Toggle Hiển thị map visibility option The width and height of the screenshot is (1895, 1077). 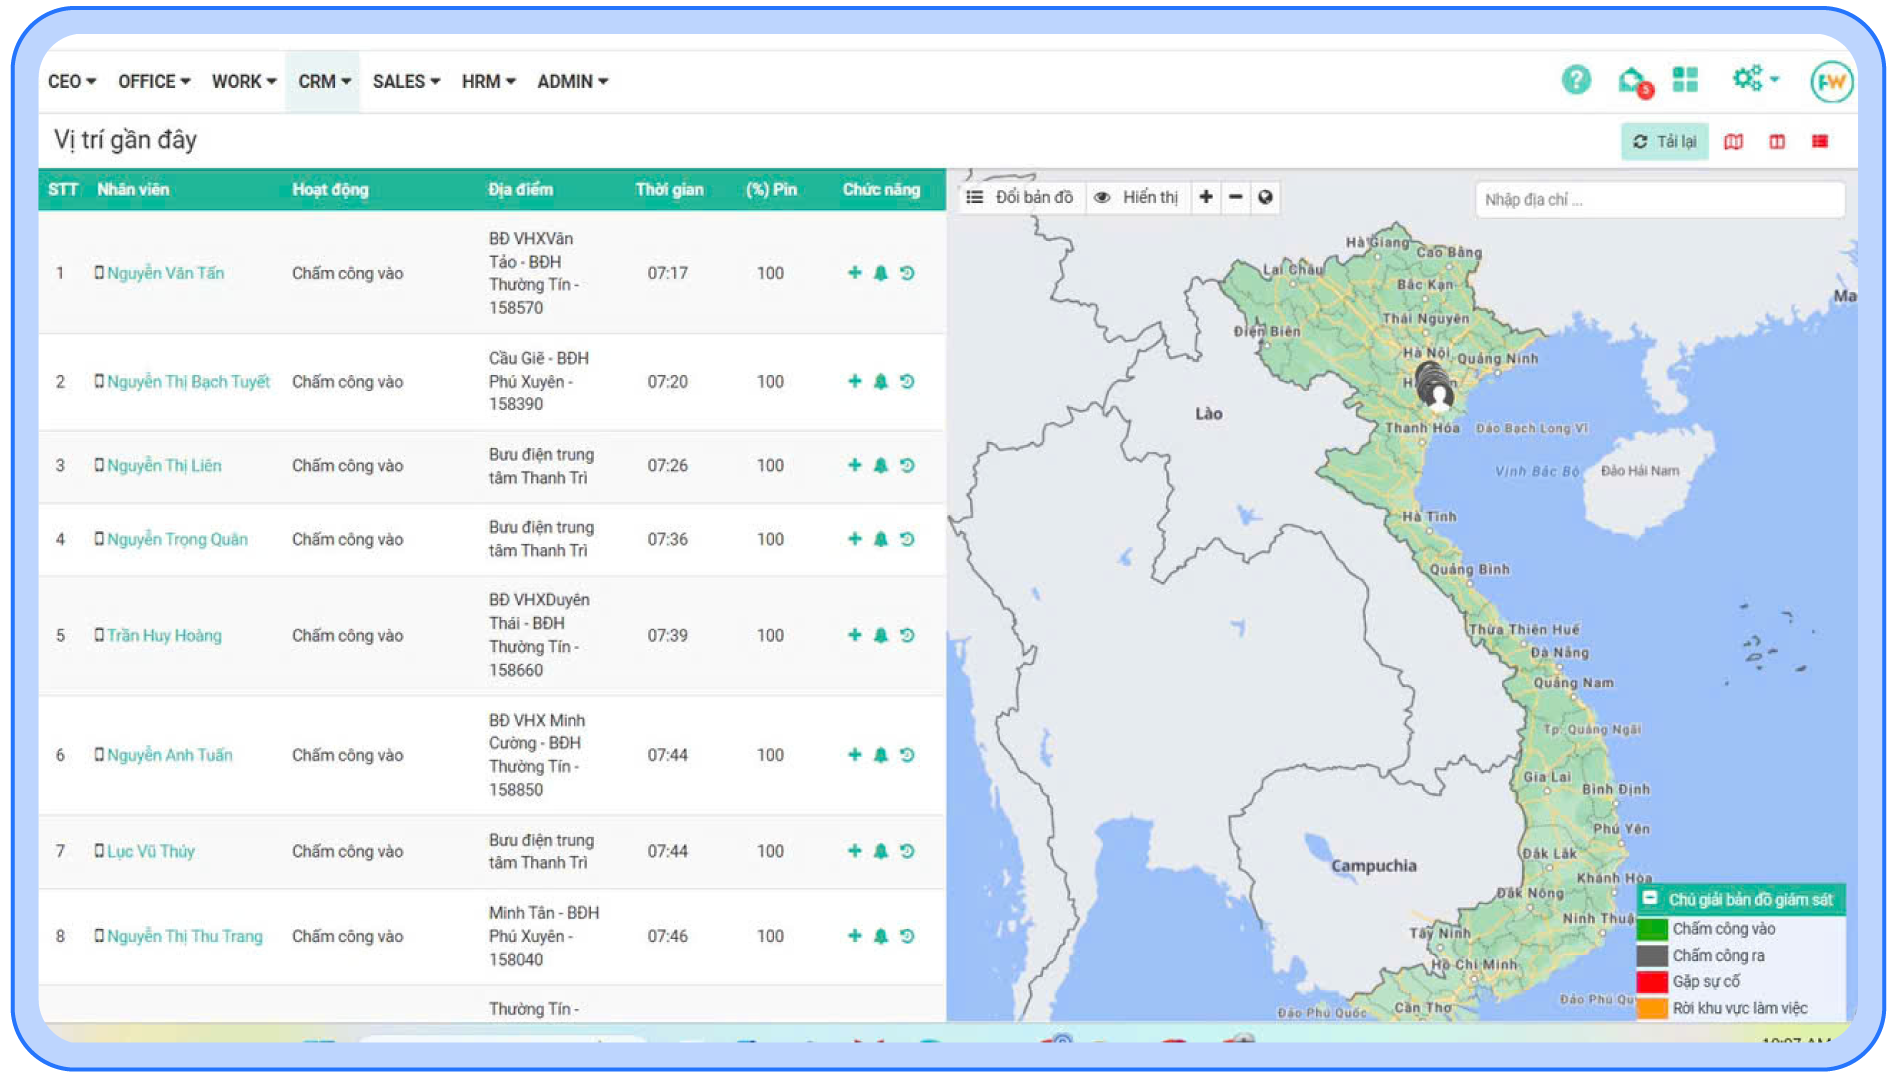point(1136,197)
